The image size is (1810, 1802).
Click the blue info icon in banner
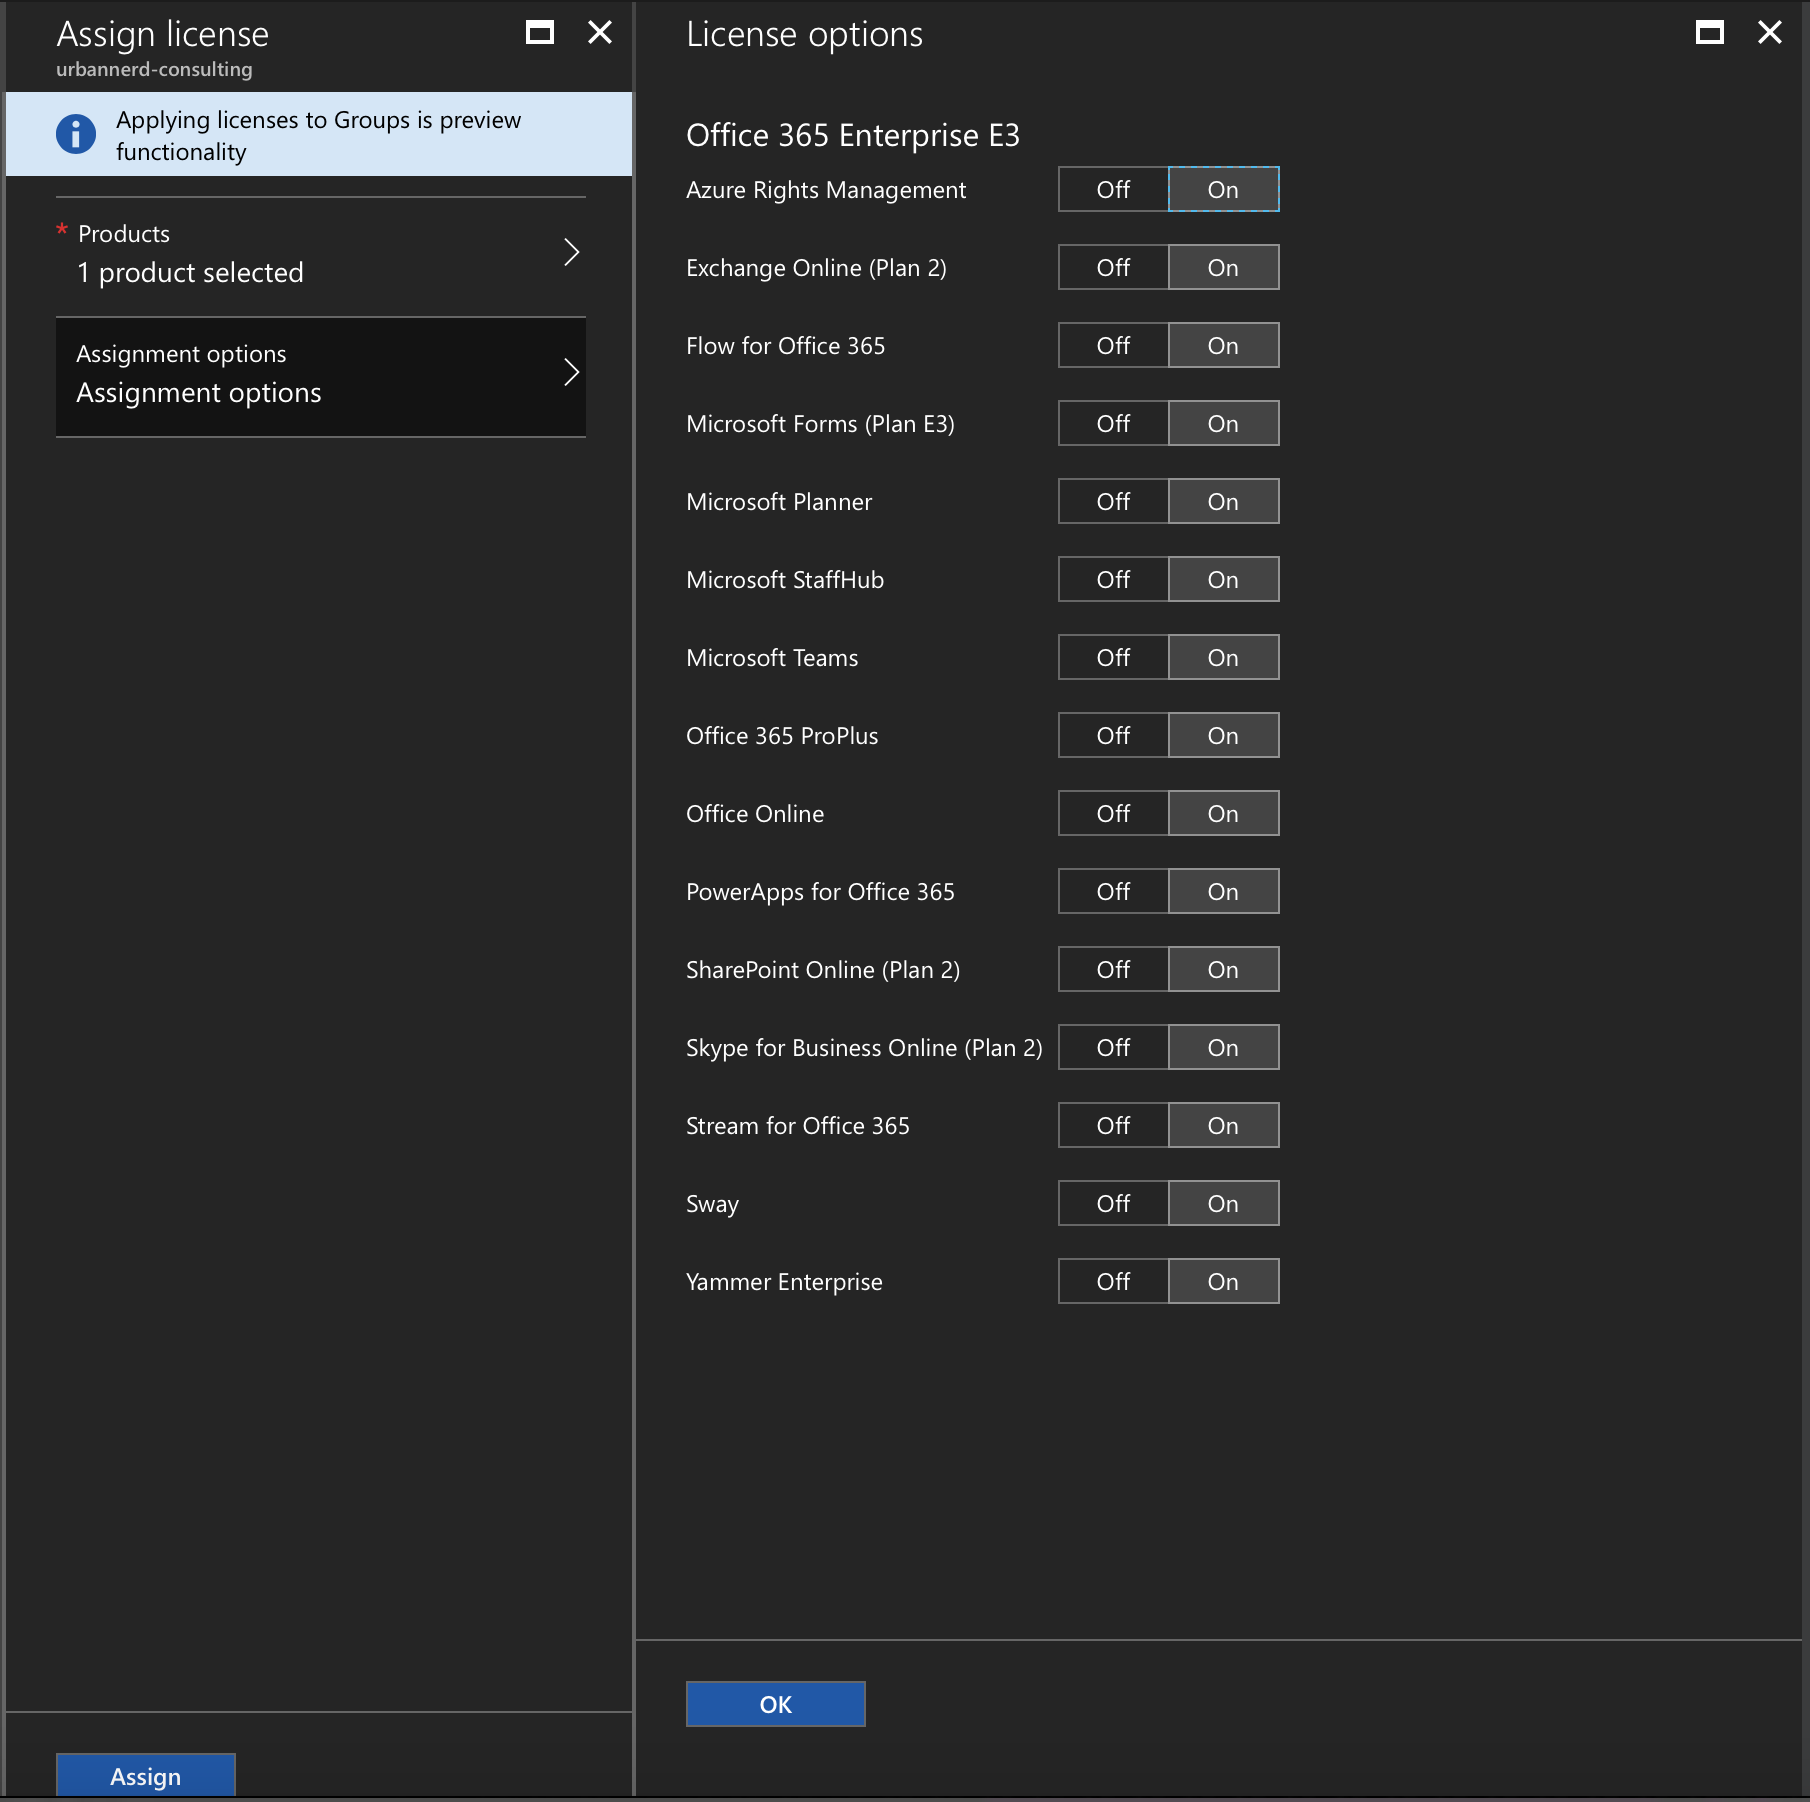(76, 134)
